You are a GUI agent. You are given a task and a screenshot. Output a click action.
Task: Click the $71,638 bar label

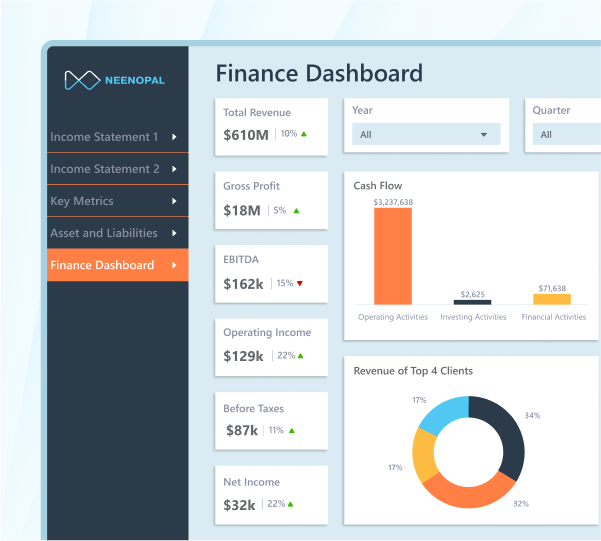(552, 288)
